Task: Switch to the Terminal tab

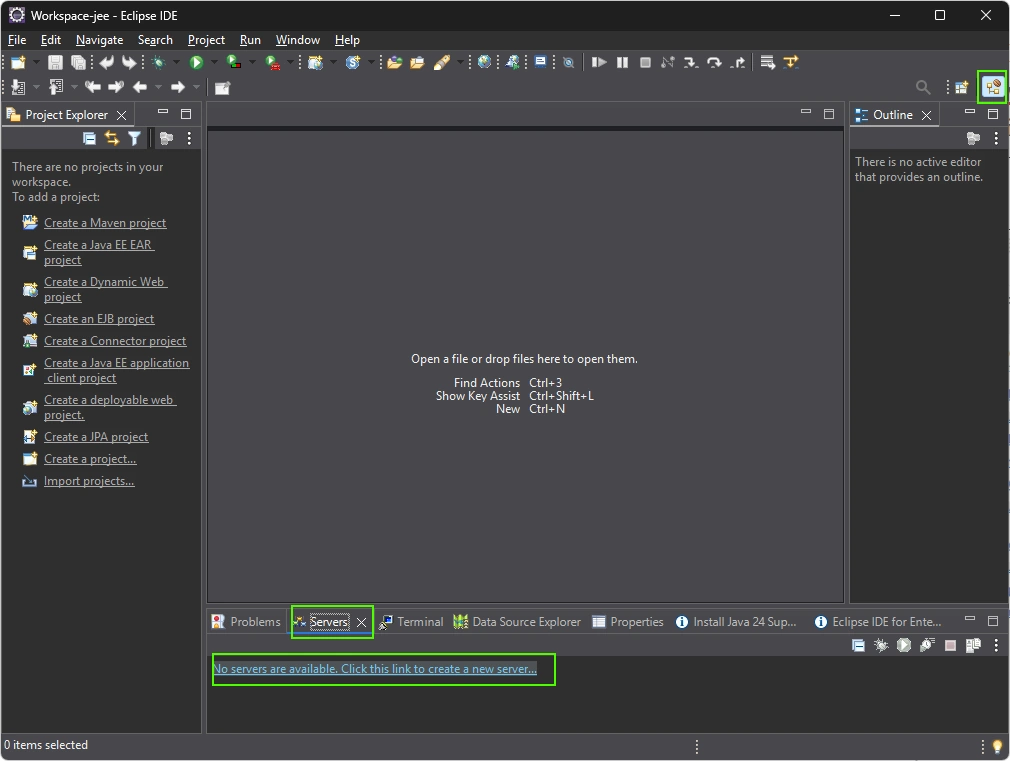Action: click(412, 622)
